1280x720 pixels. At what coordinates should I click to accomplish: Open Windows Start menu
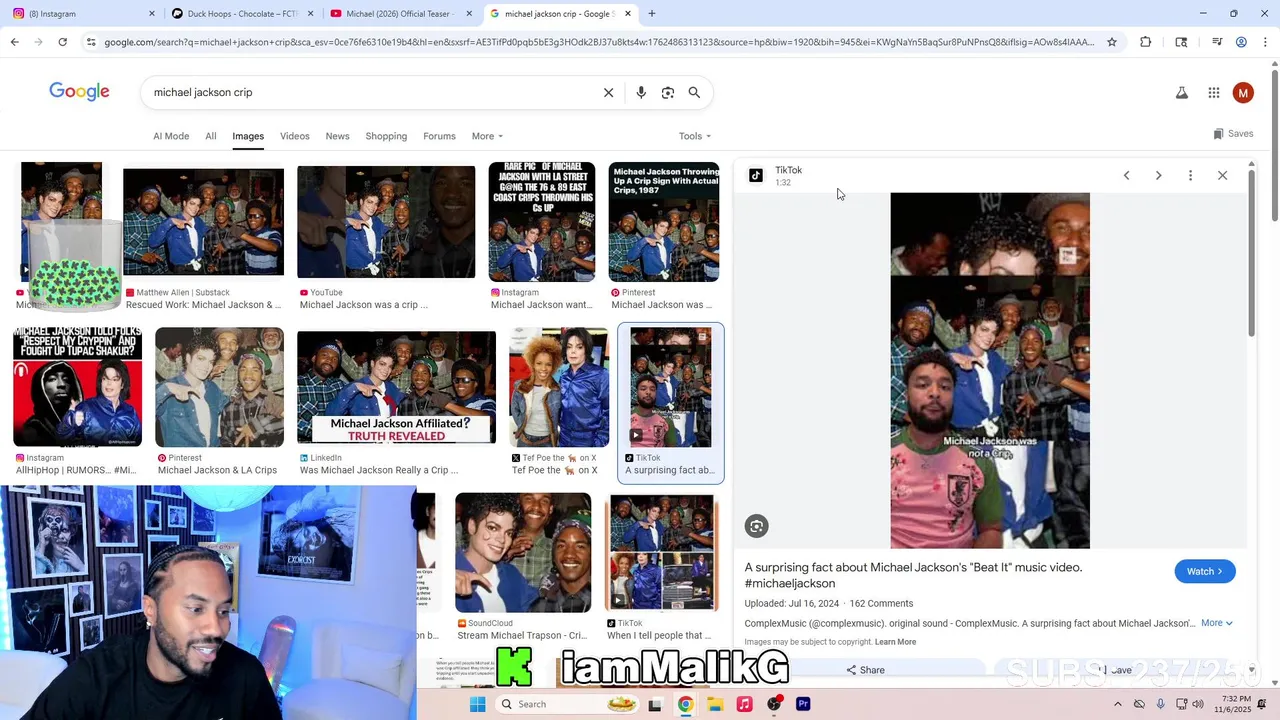(477, 704)
